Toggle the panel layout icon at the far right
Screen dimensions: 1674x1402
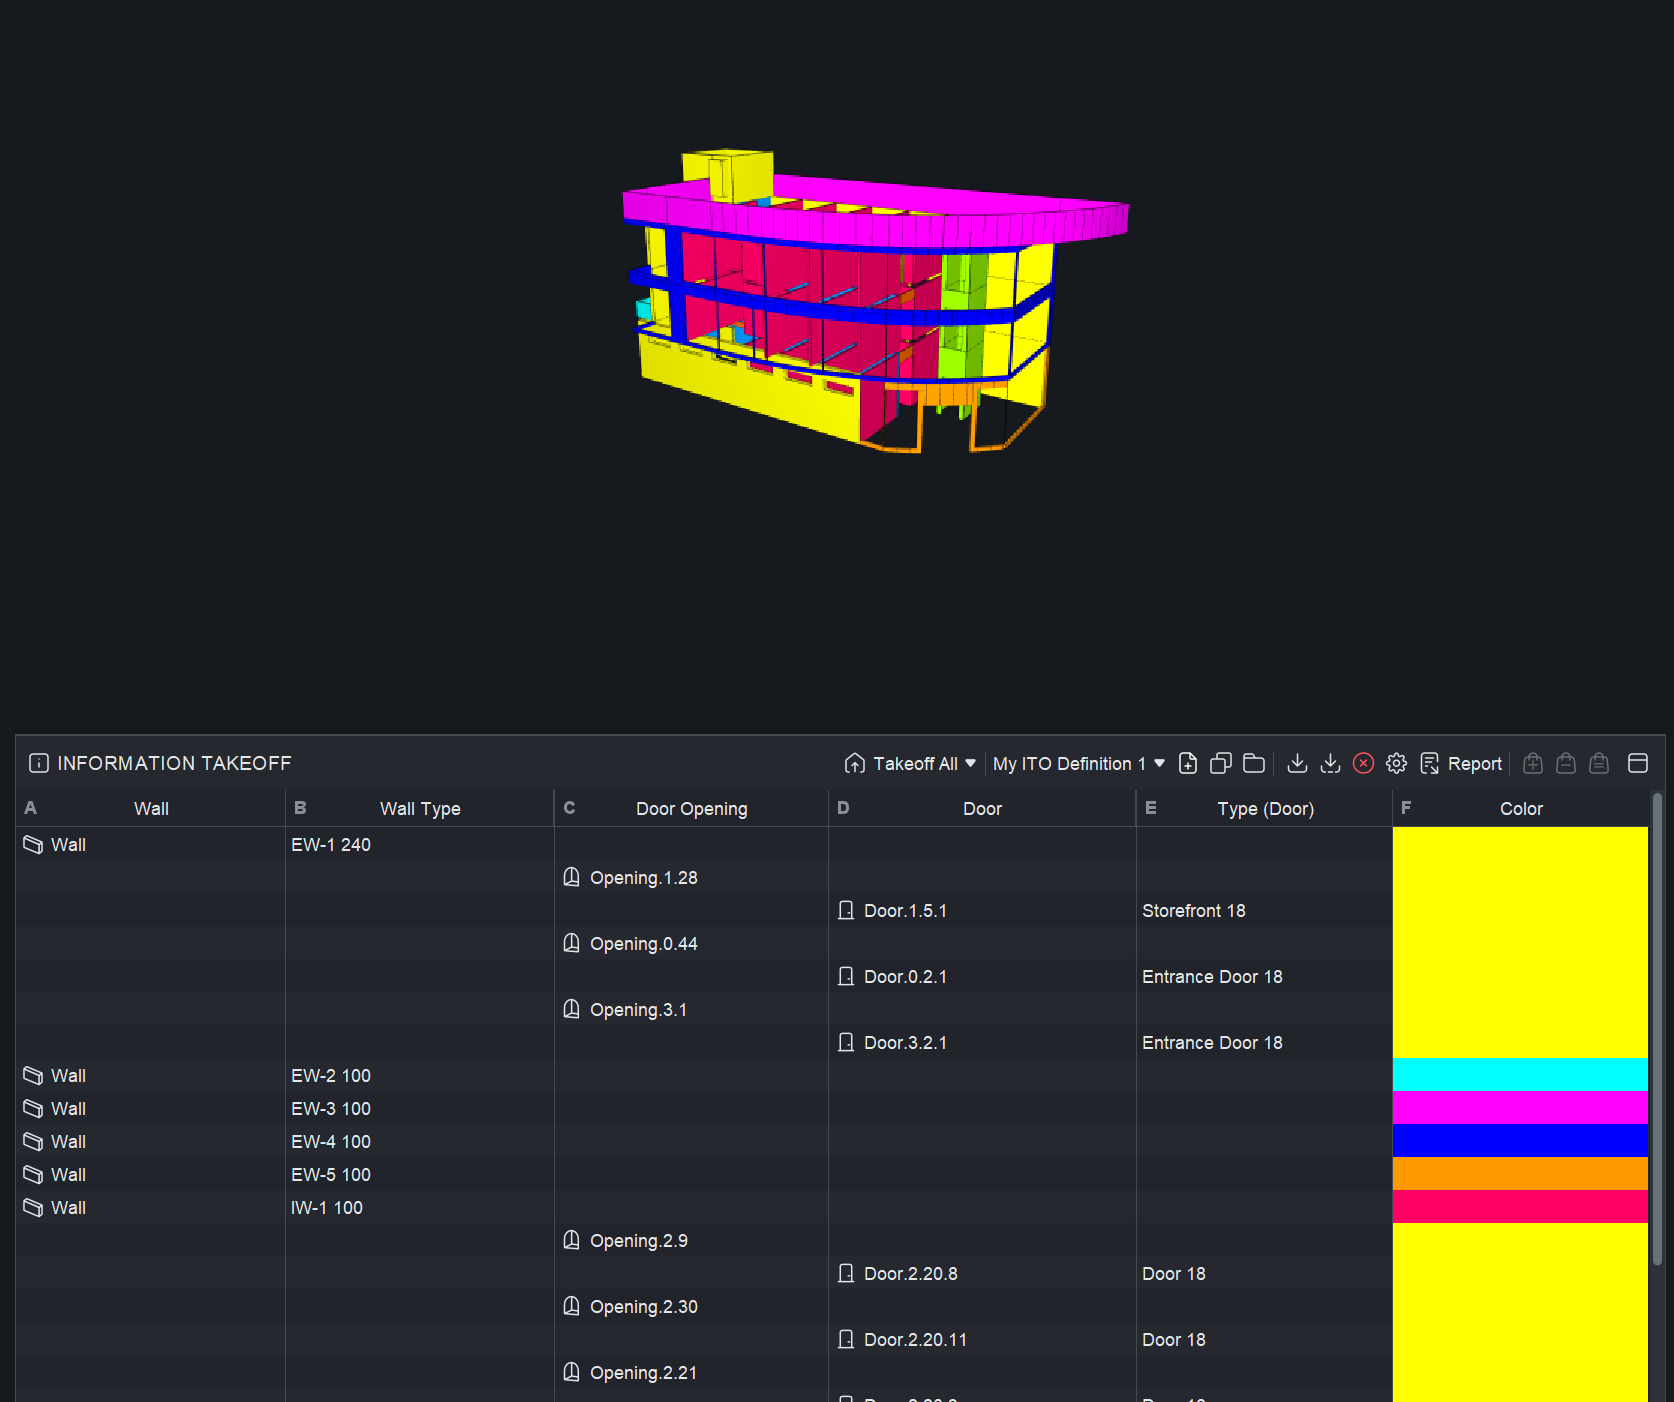(1638, 764)
